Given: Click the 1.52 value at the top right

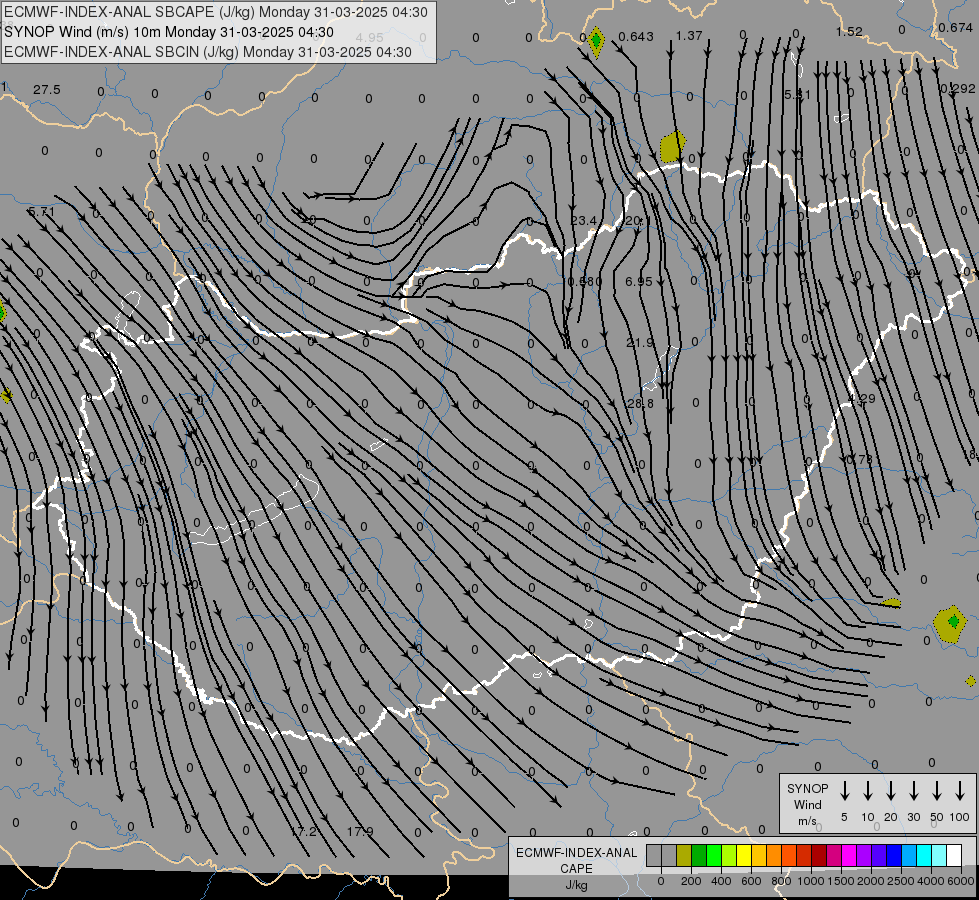Looking at the screenshot, I should point(849,31).
